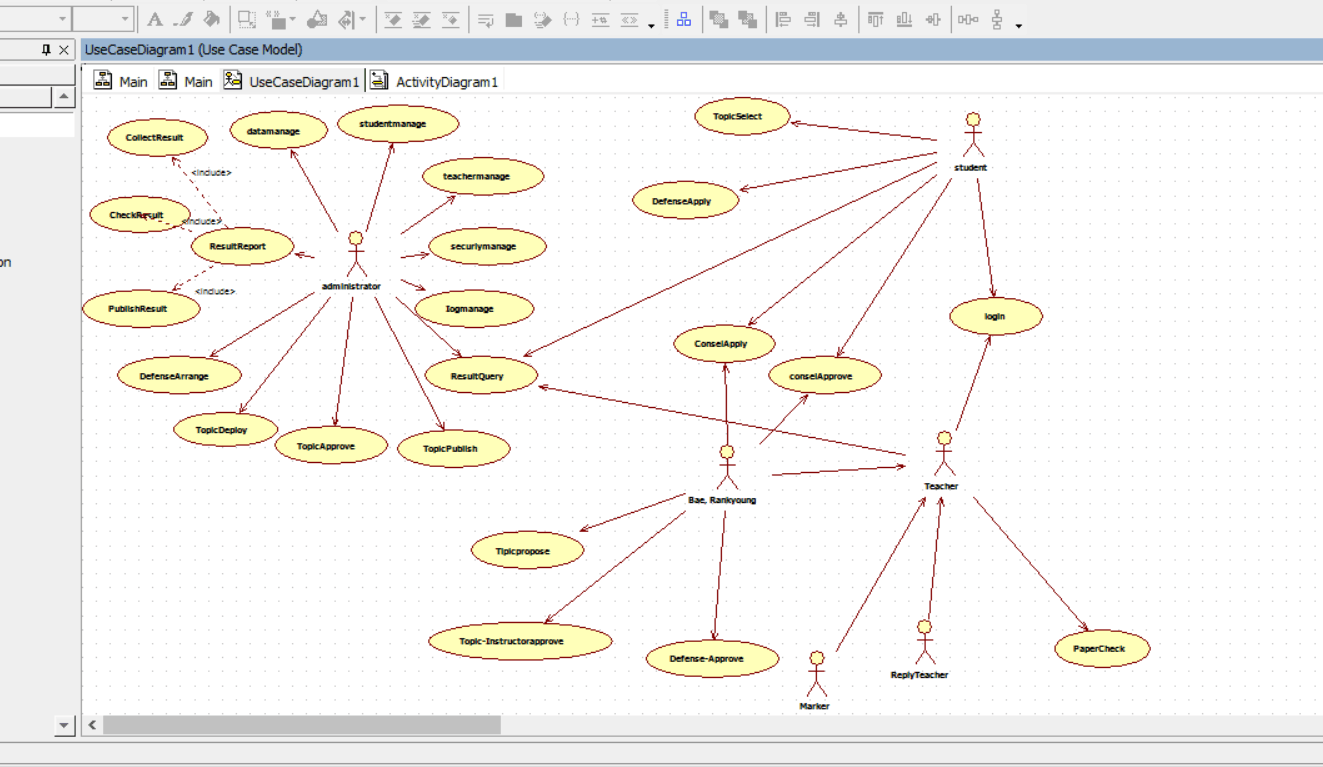The image size is (1323, 767).
Task: Open the font name dropdown
Action: [x=62, y=19]
